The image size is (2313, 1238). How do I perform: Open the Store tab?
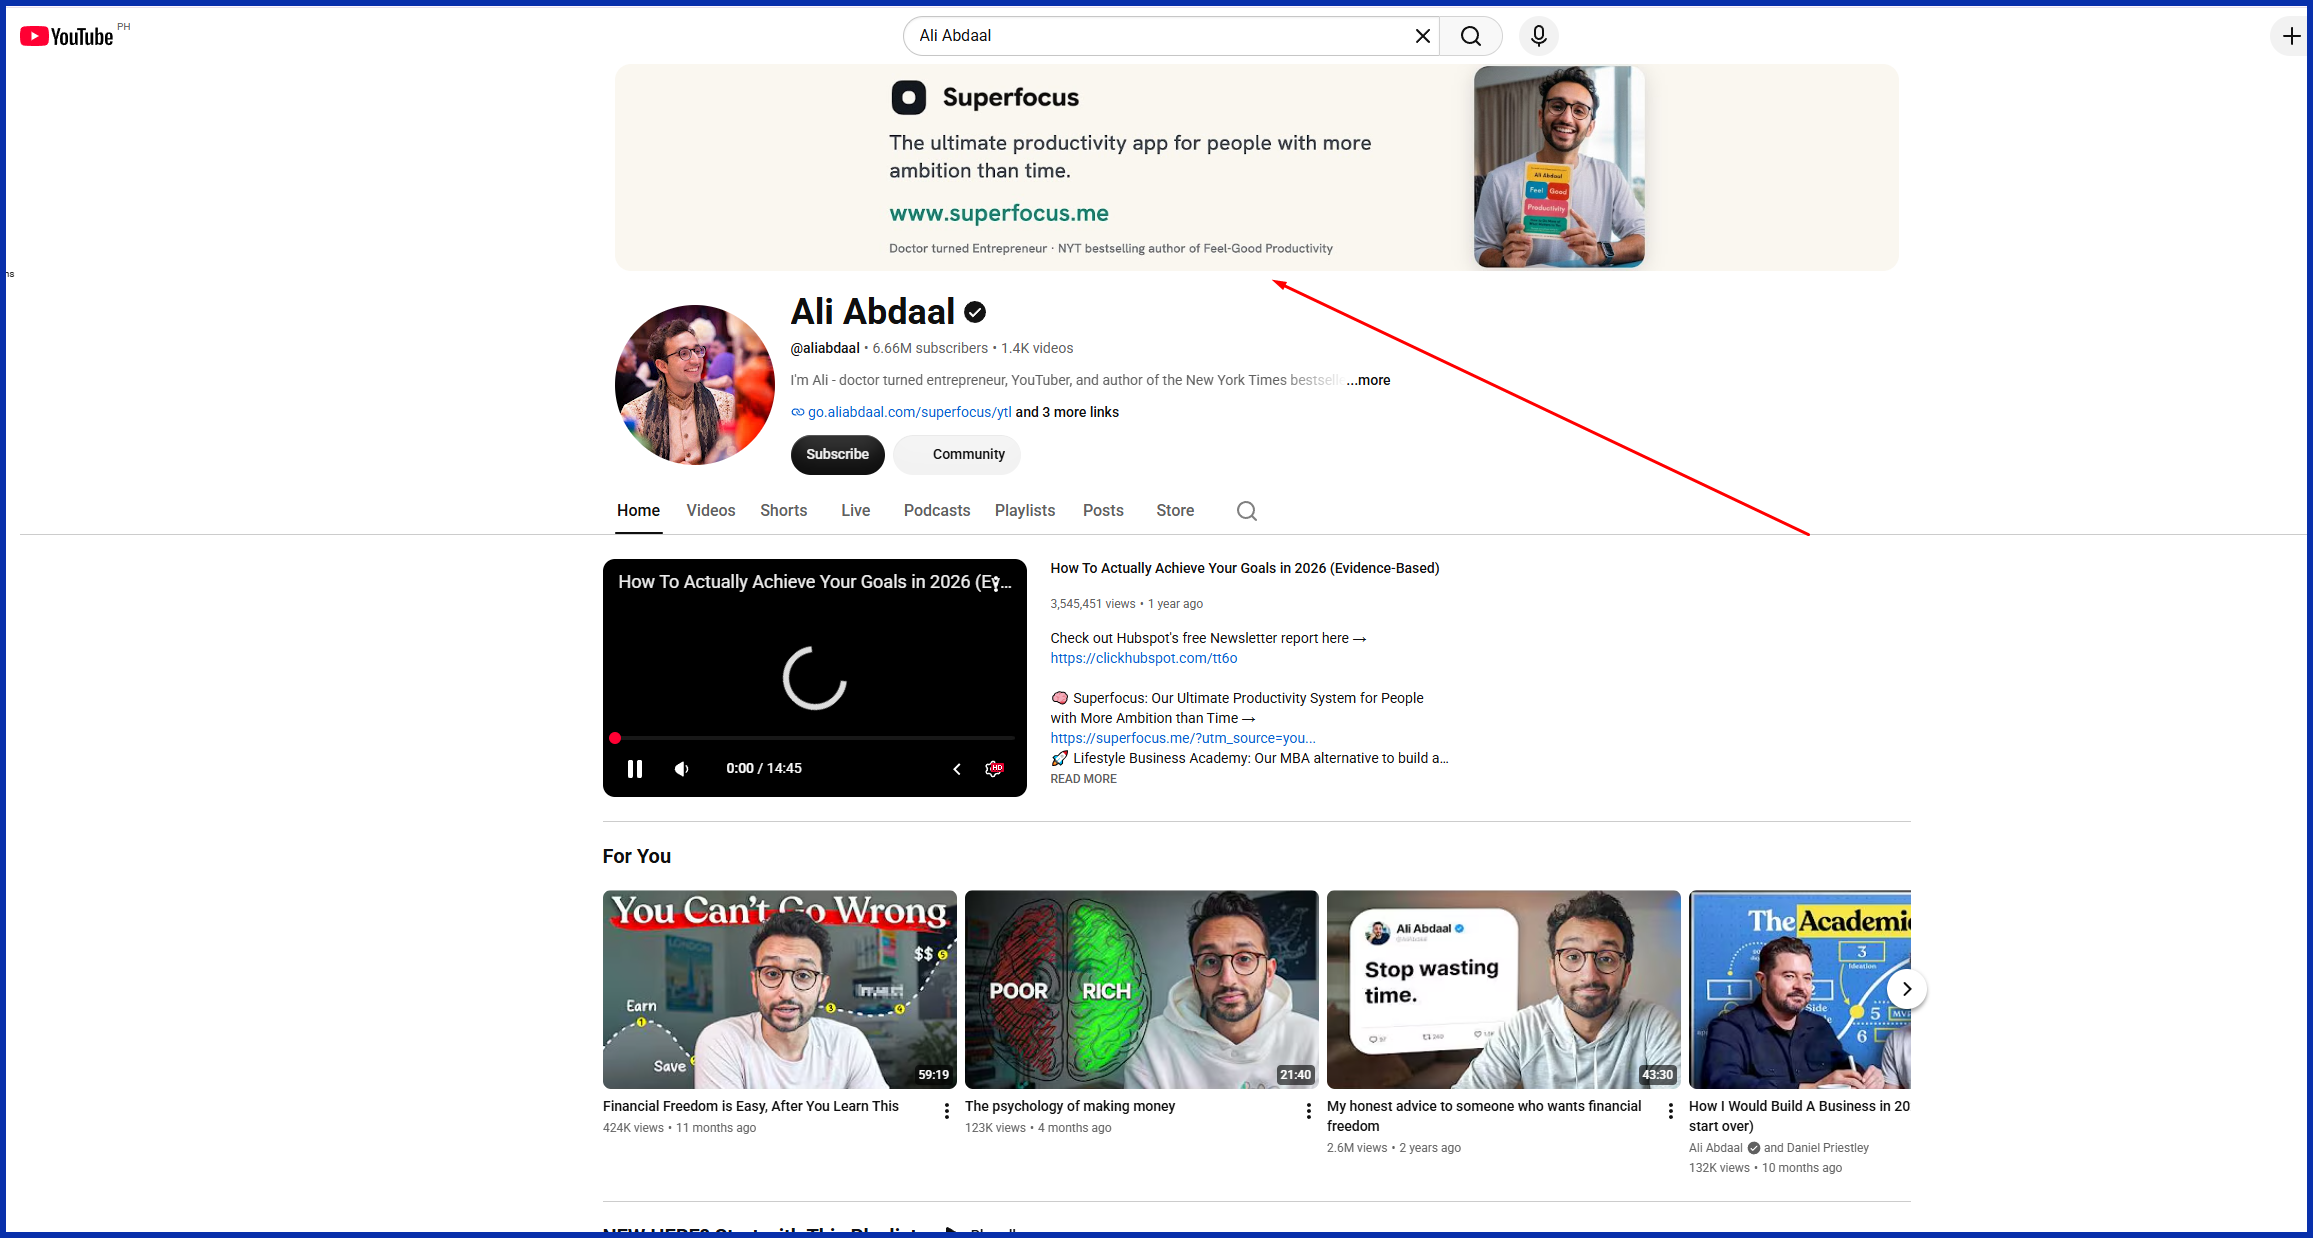(x=1175, y=510)
